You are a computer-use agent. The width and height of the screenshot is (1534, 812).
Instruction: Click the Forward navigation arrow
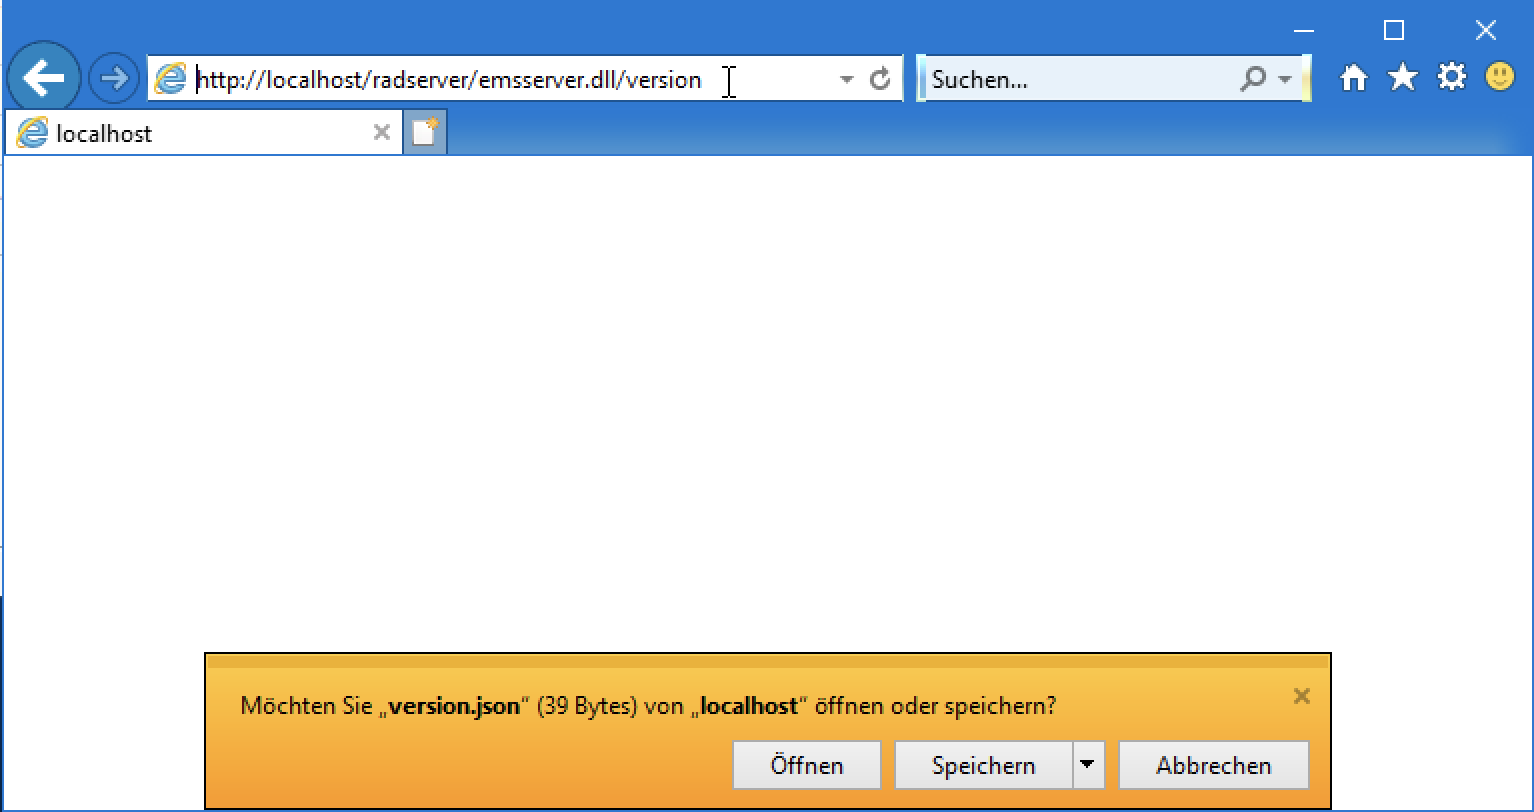click(x=113, y=78)
